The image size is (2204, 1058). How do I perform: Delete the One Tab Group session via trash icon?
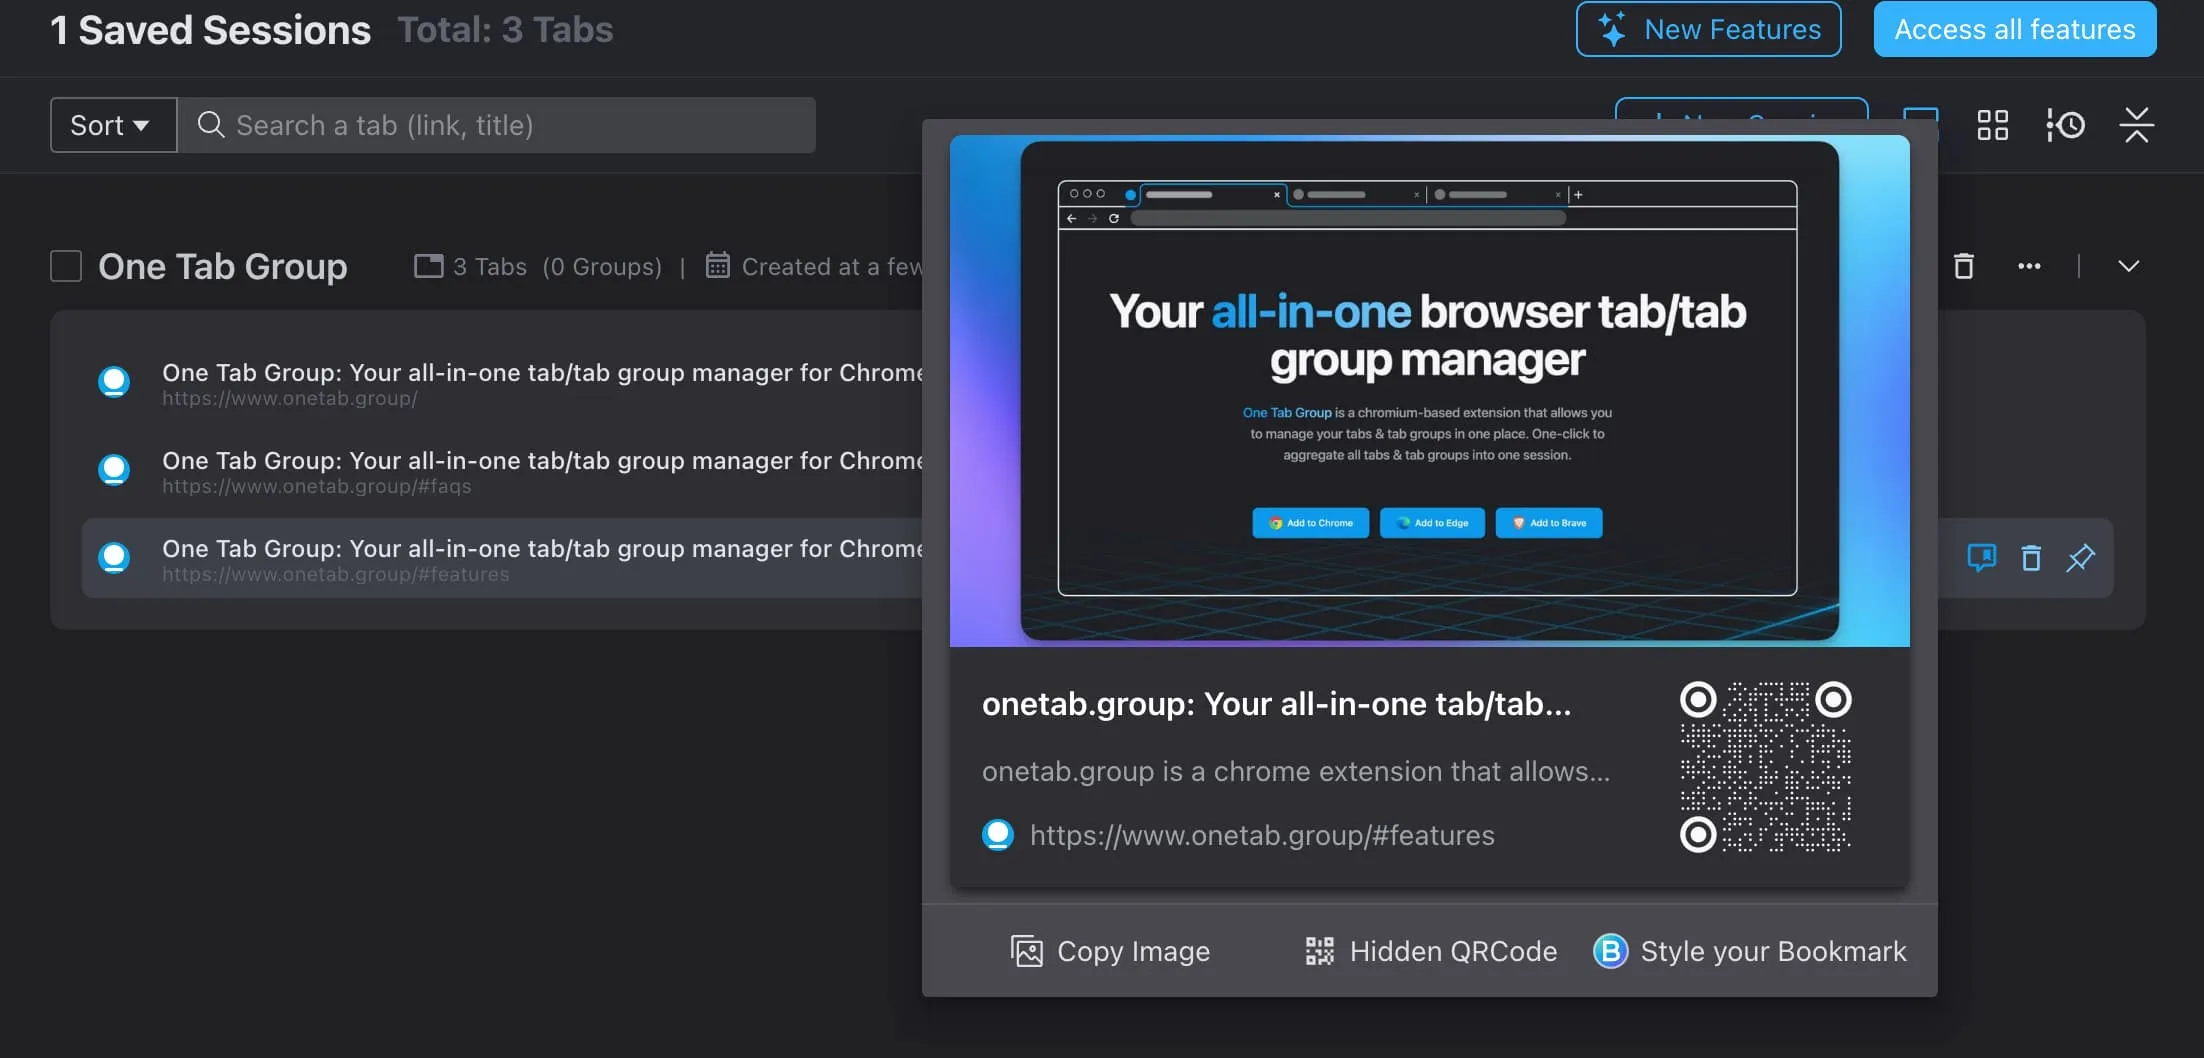point(1963,266)
